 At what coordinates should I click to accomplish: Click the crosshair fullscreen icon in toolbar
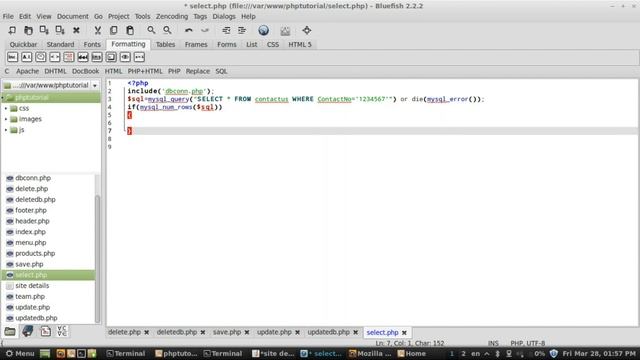click(307, 30)
